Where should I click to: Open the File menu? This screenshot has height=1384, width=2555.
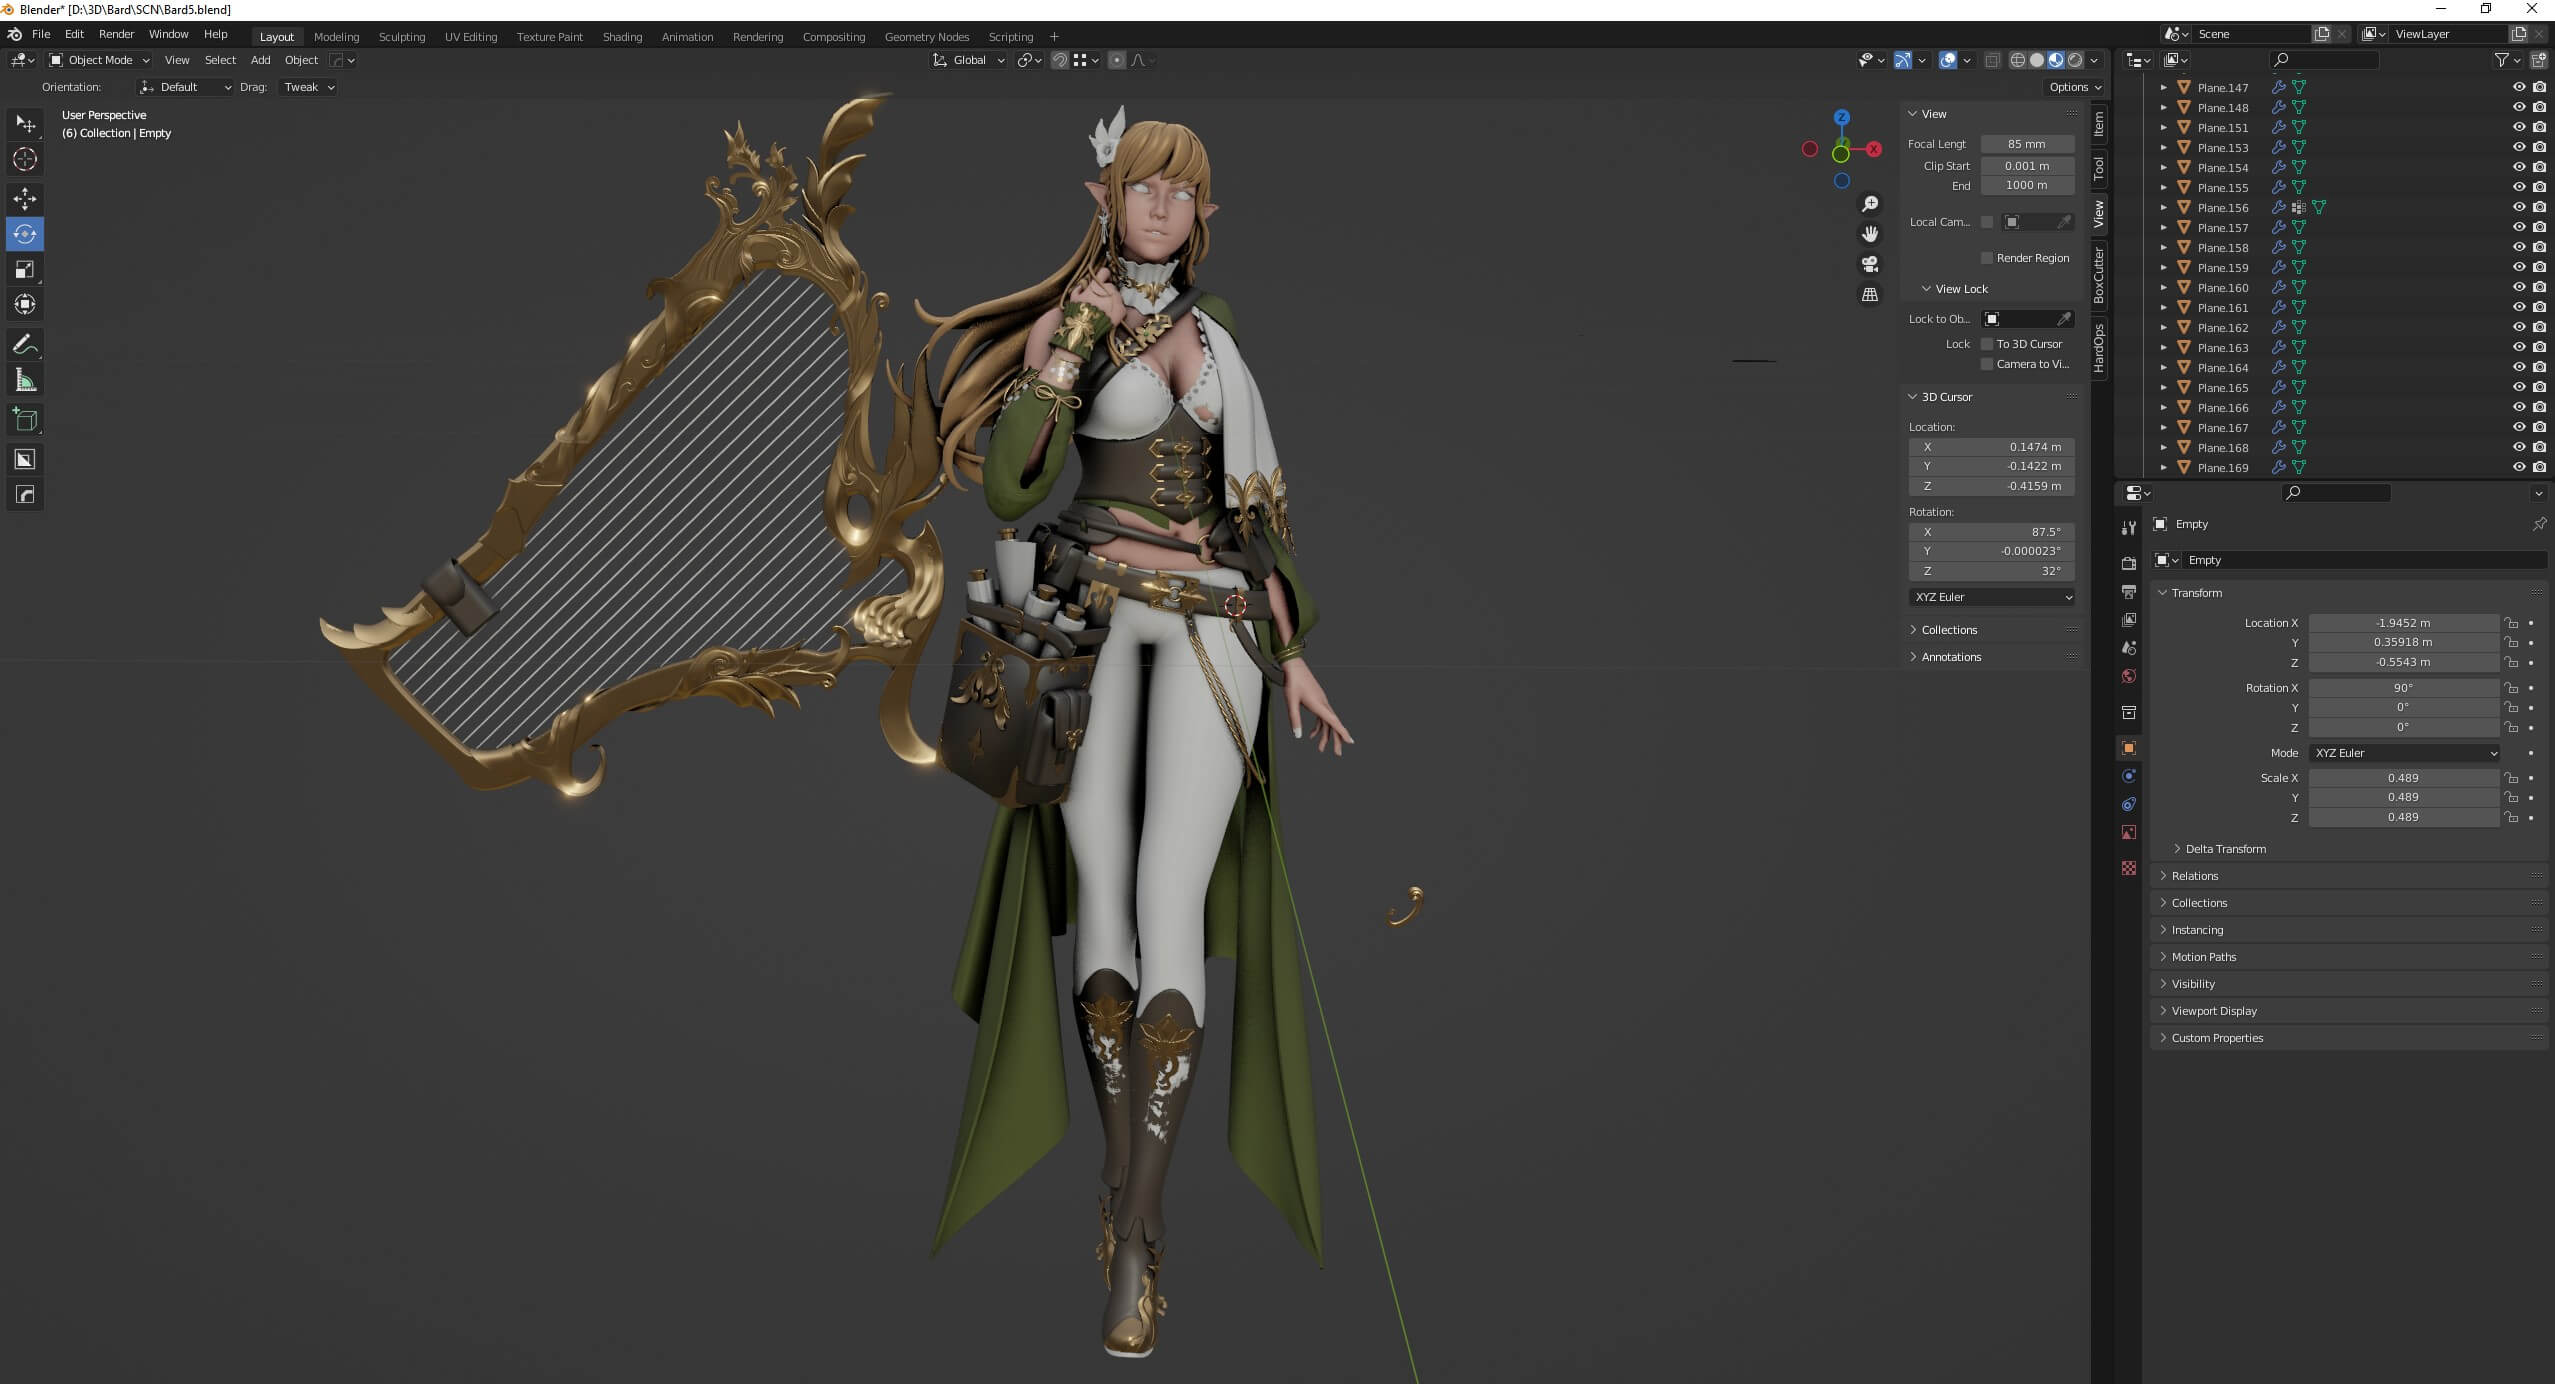(x=41, y=34)
